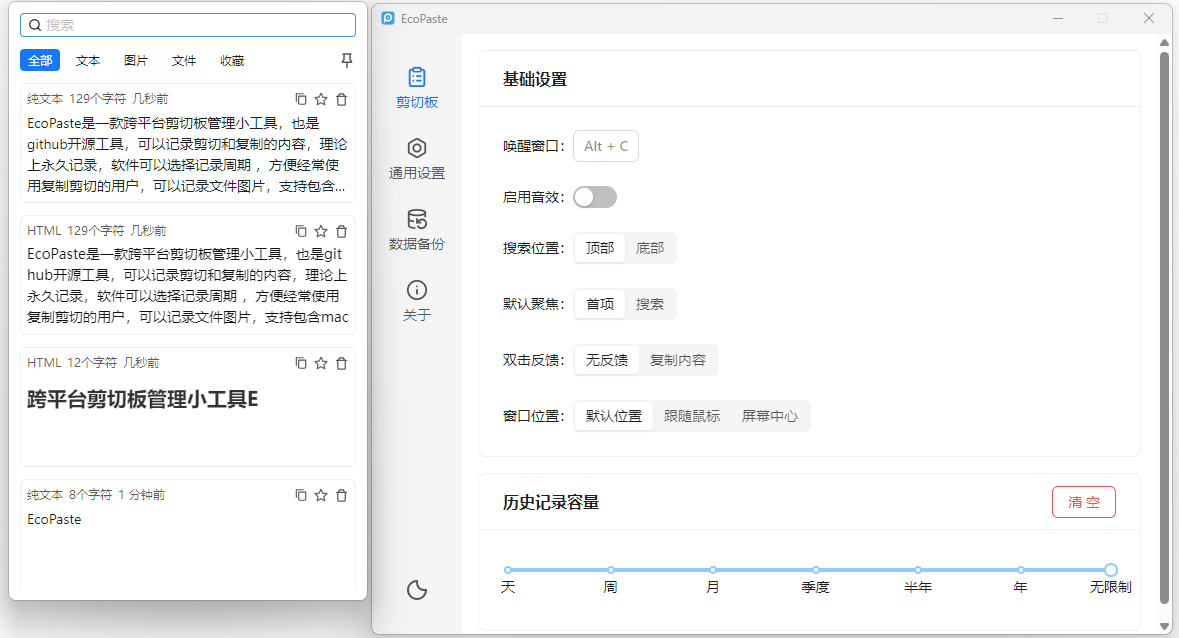Set history capacity slider to 天
The image size is (1179, 638).
(x=508, y=570)
